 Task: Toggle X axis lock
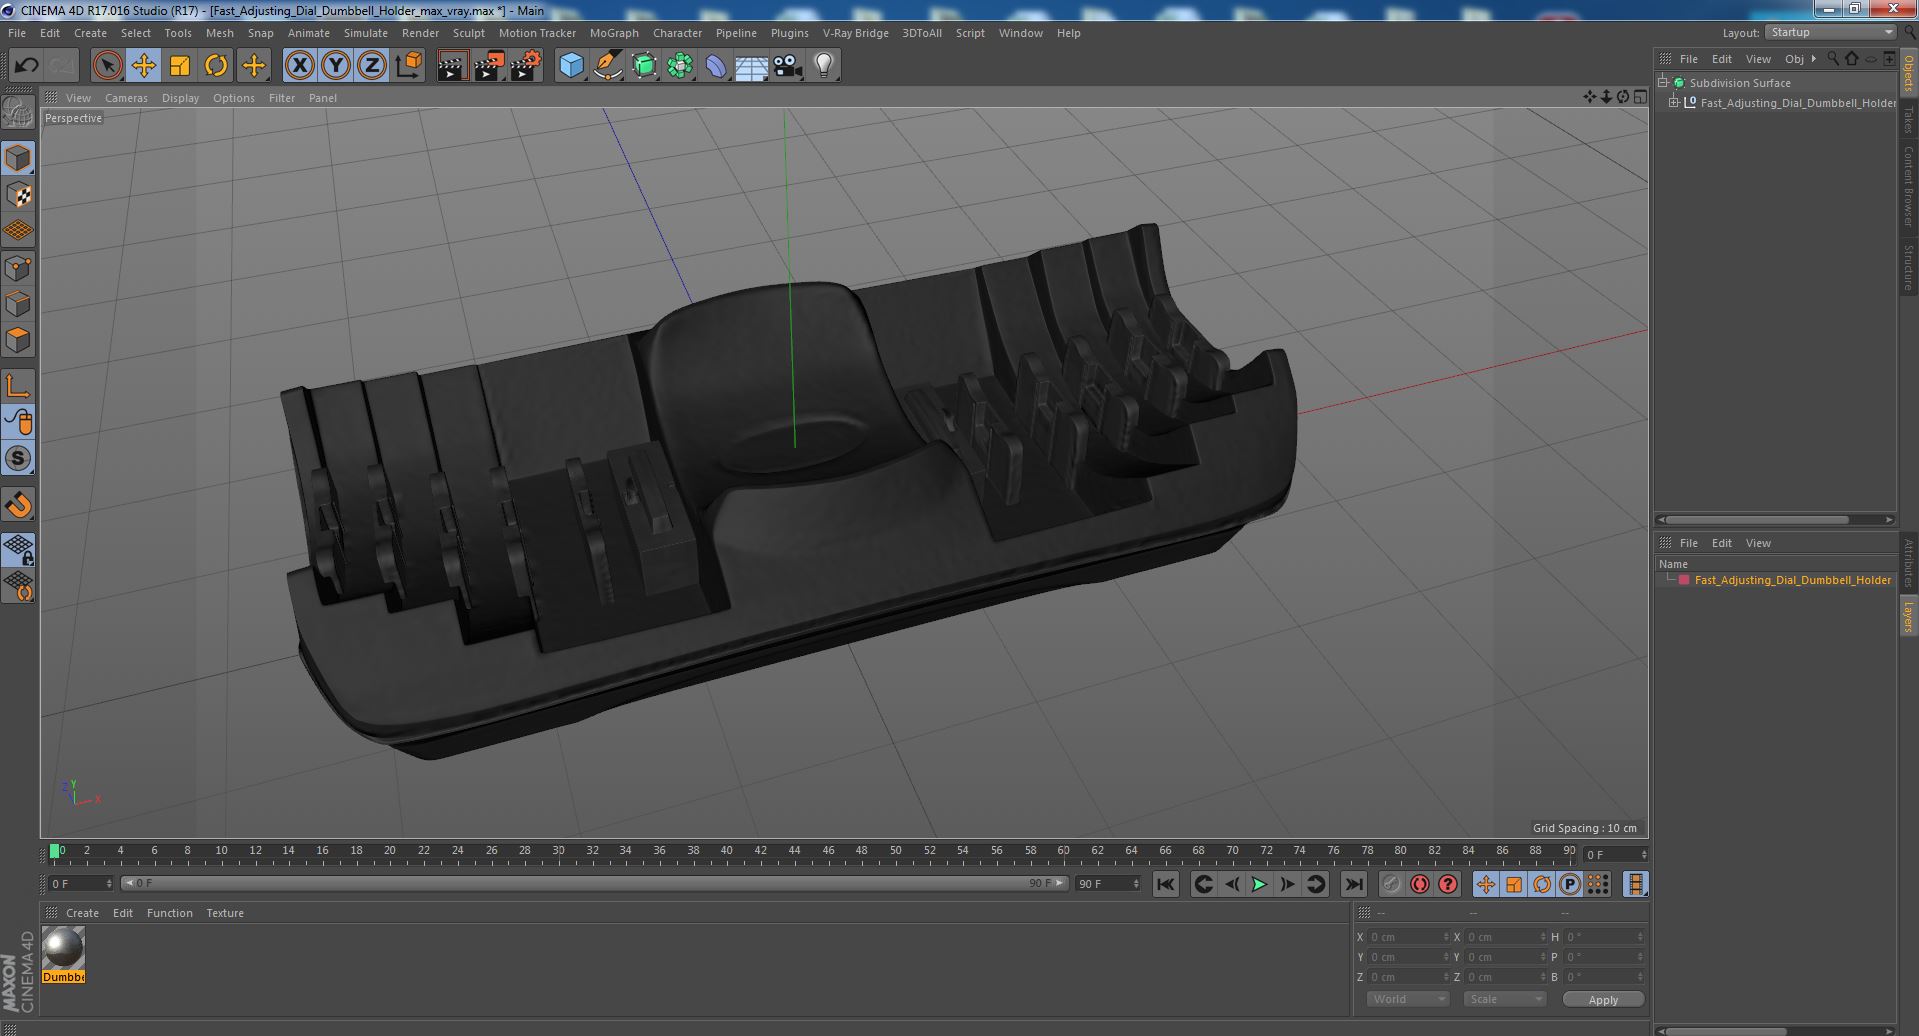[x=299, y=66]
